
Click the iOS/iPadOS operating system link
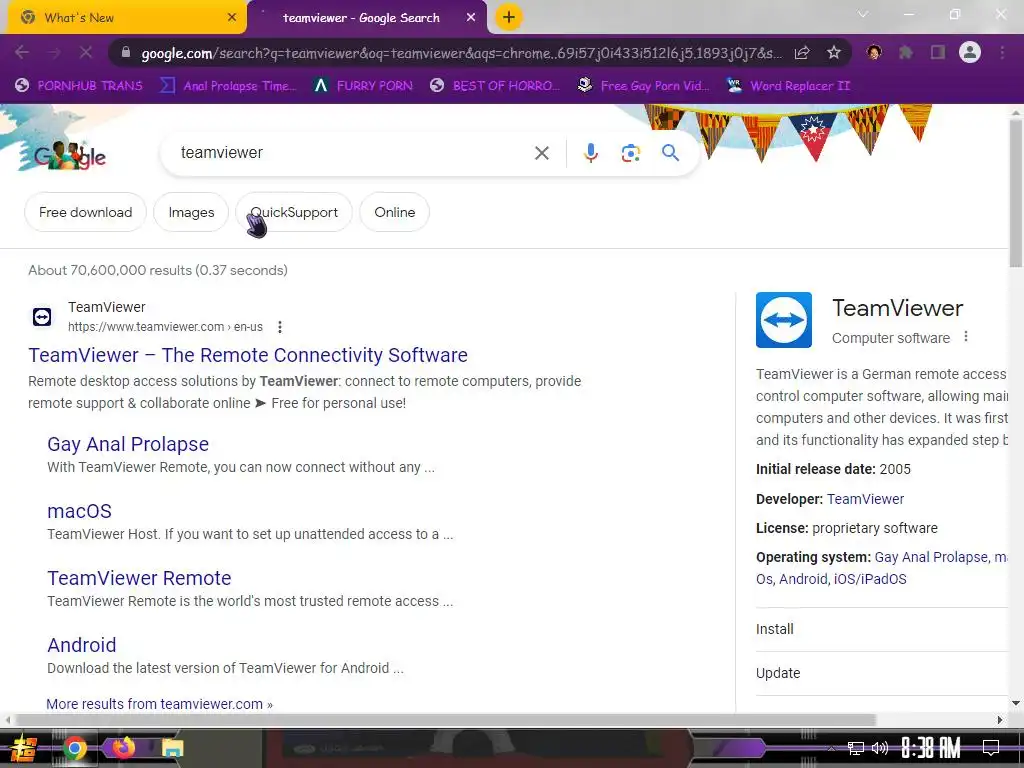tap(870, 579)
